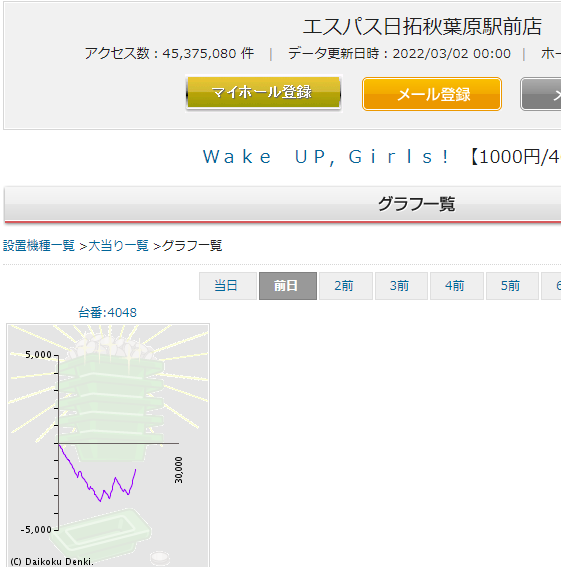Open the 4前 day tab

coord(456,286)
